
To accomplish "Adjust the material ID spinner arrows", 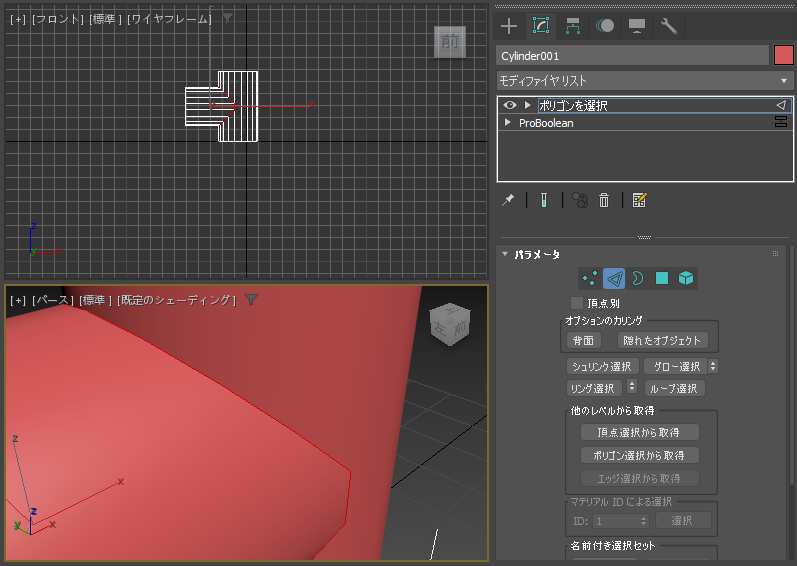I will pos(644,521).
